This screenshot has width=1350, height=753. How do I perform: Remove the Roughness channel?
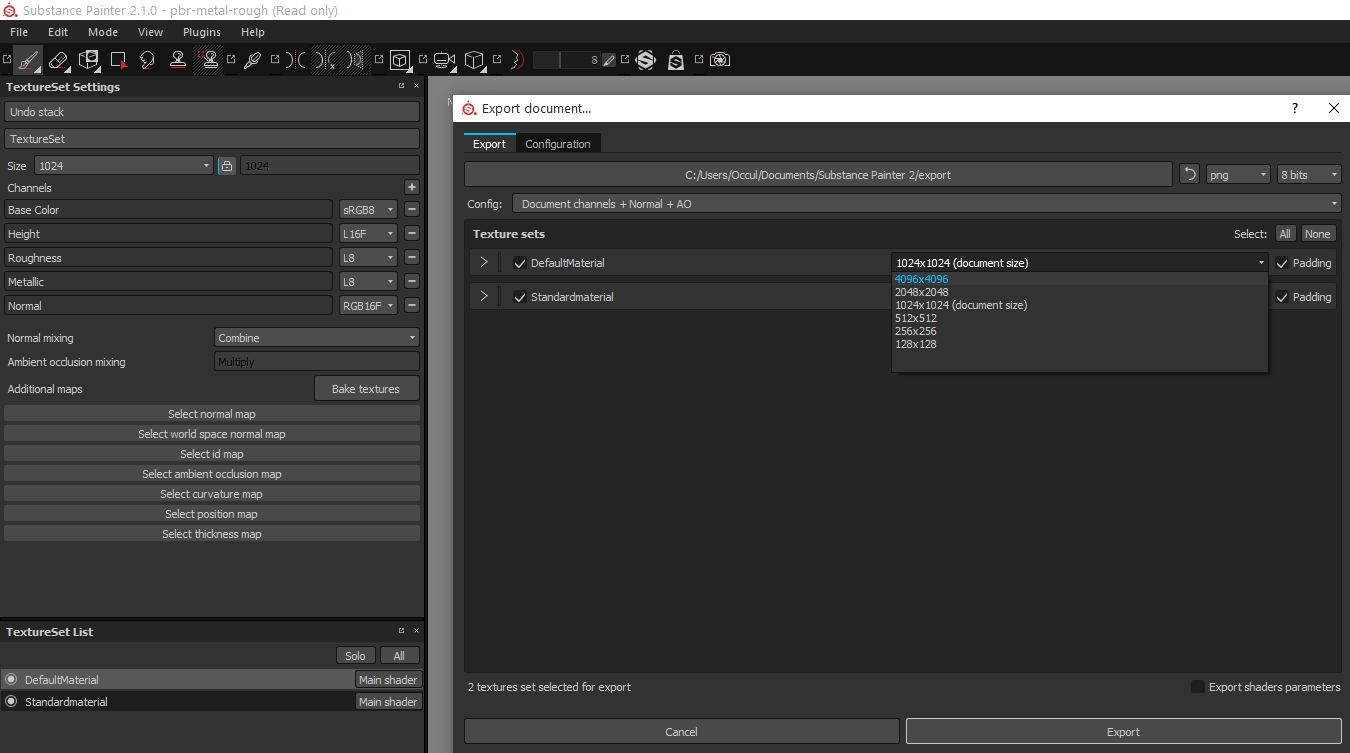click(x=411, y=257)
